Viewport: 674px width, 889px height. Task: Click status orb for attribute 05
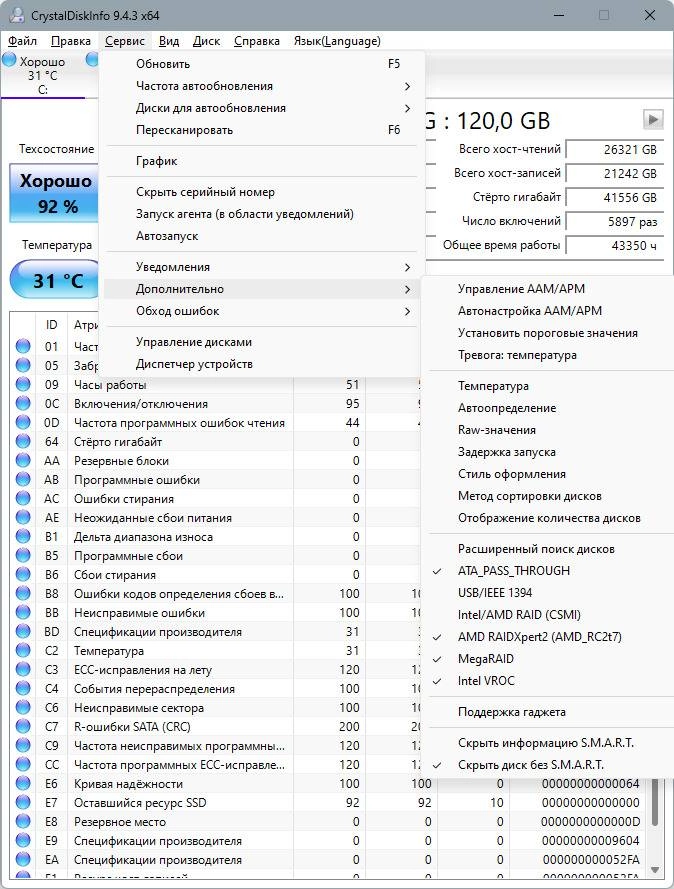(23, 366)
